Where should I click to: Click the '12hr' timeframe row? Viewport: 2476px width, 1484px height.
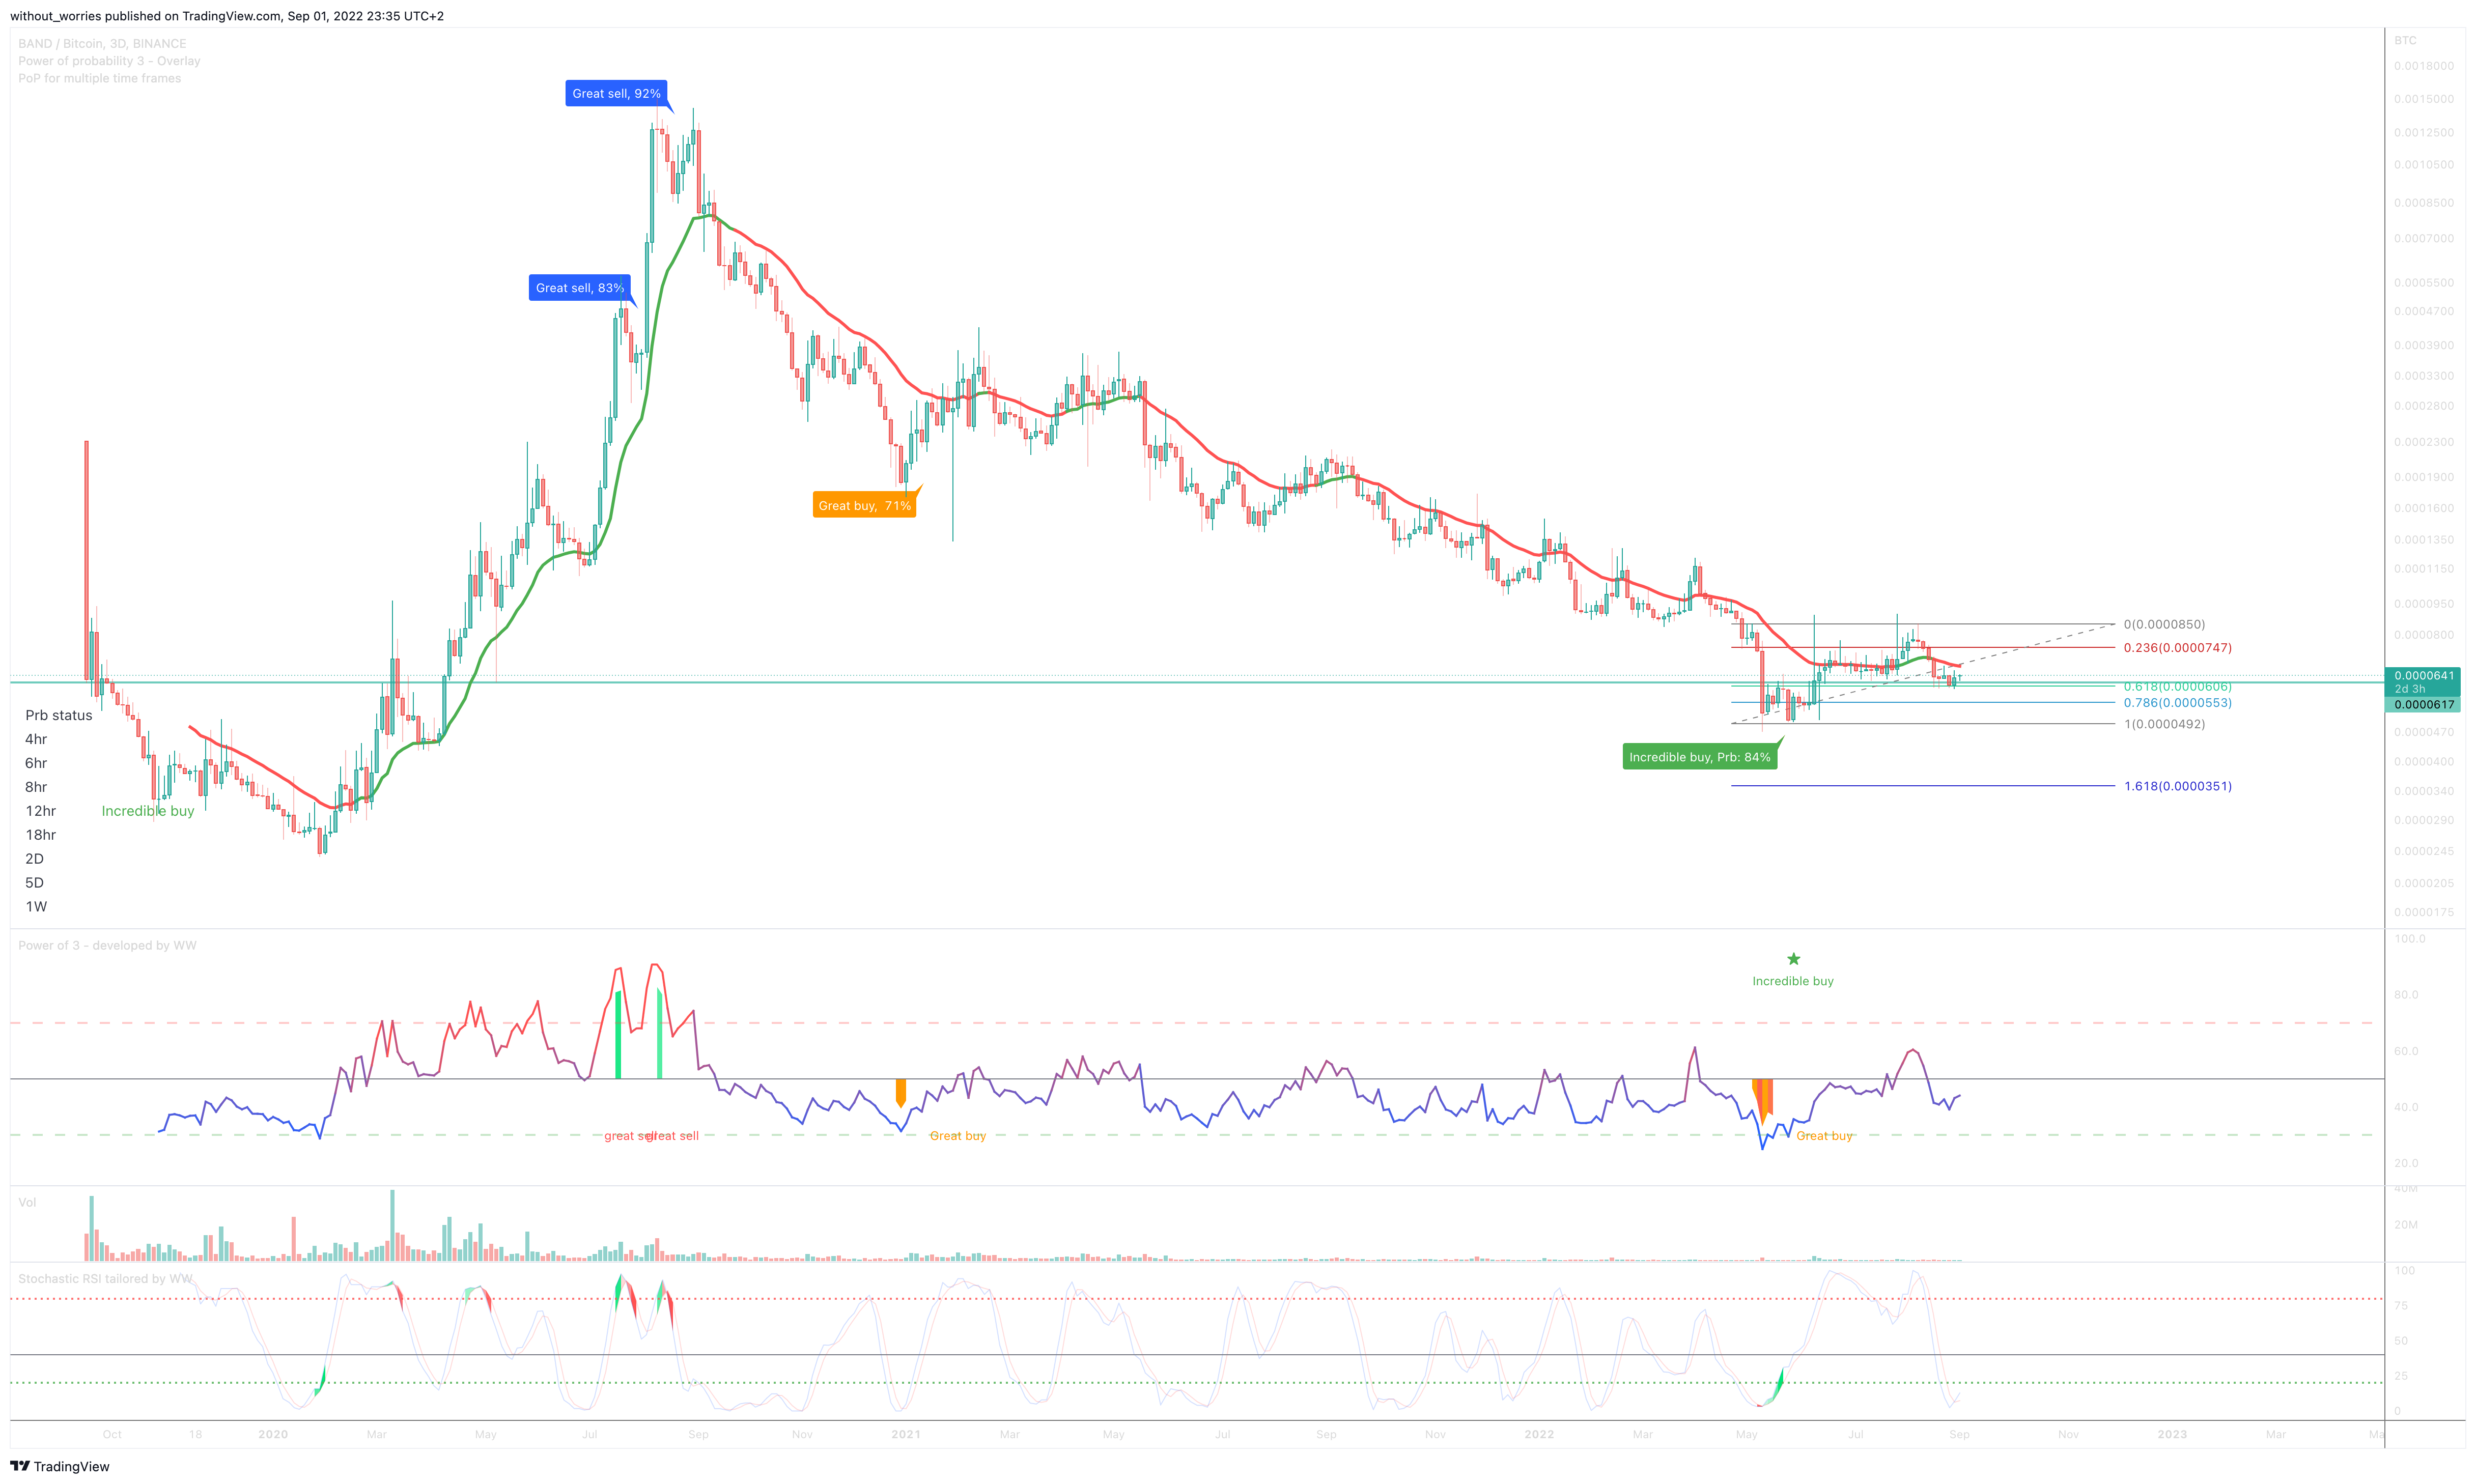coord(41,811)
